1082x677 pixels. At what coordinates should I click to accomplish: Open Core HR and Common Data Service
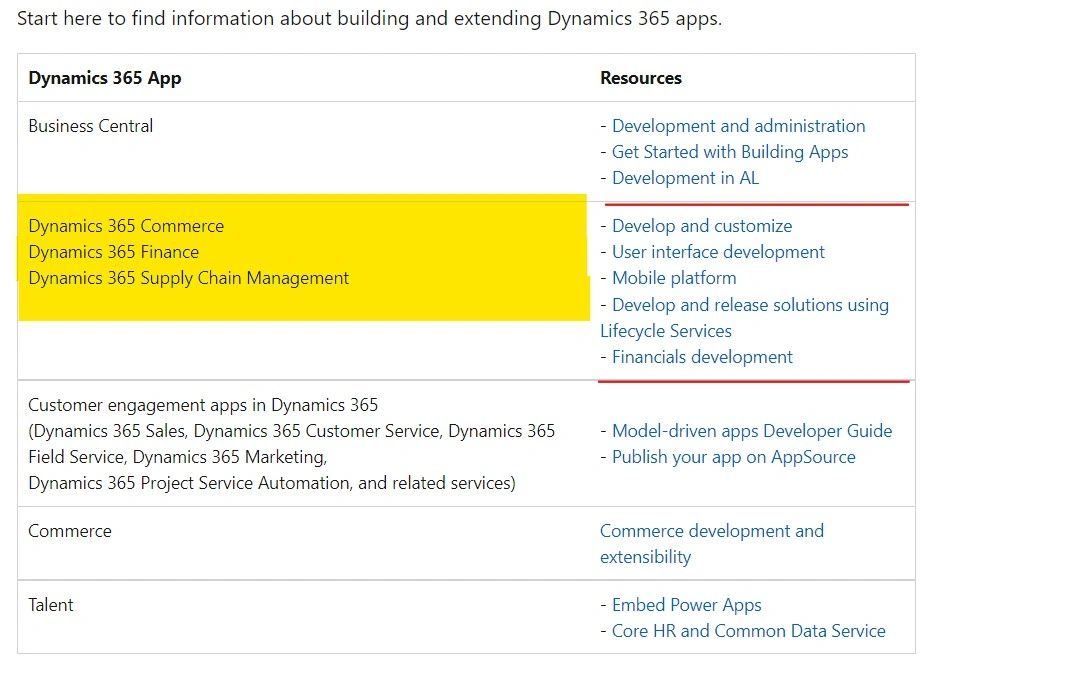click(748, 631)
